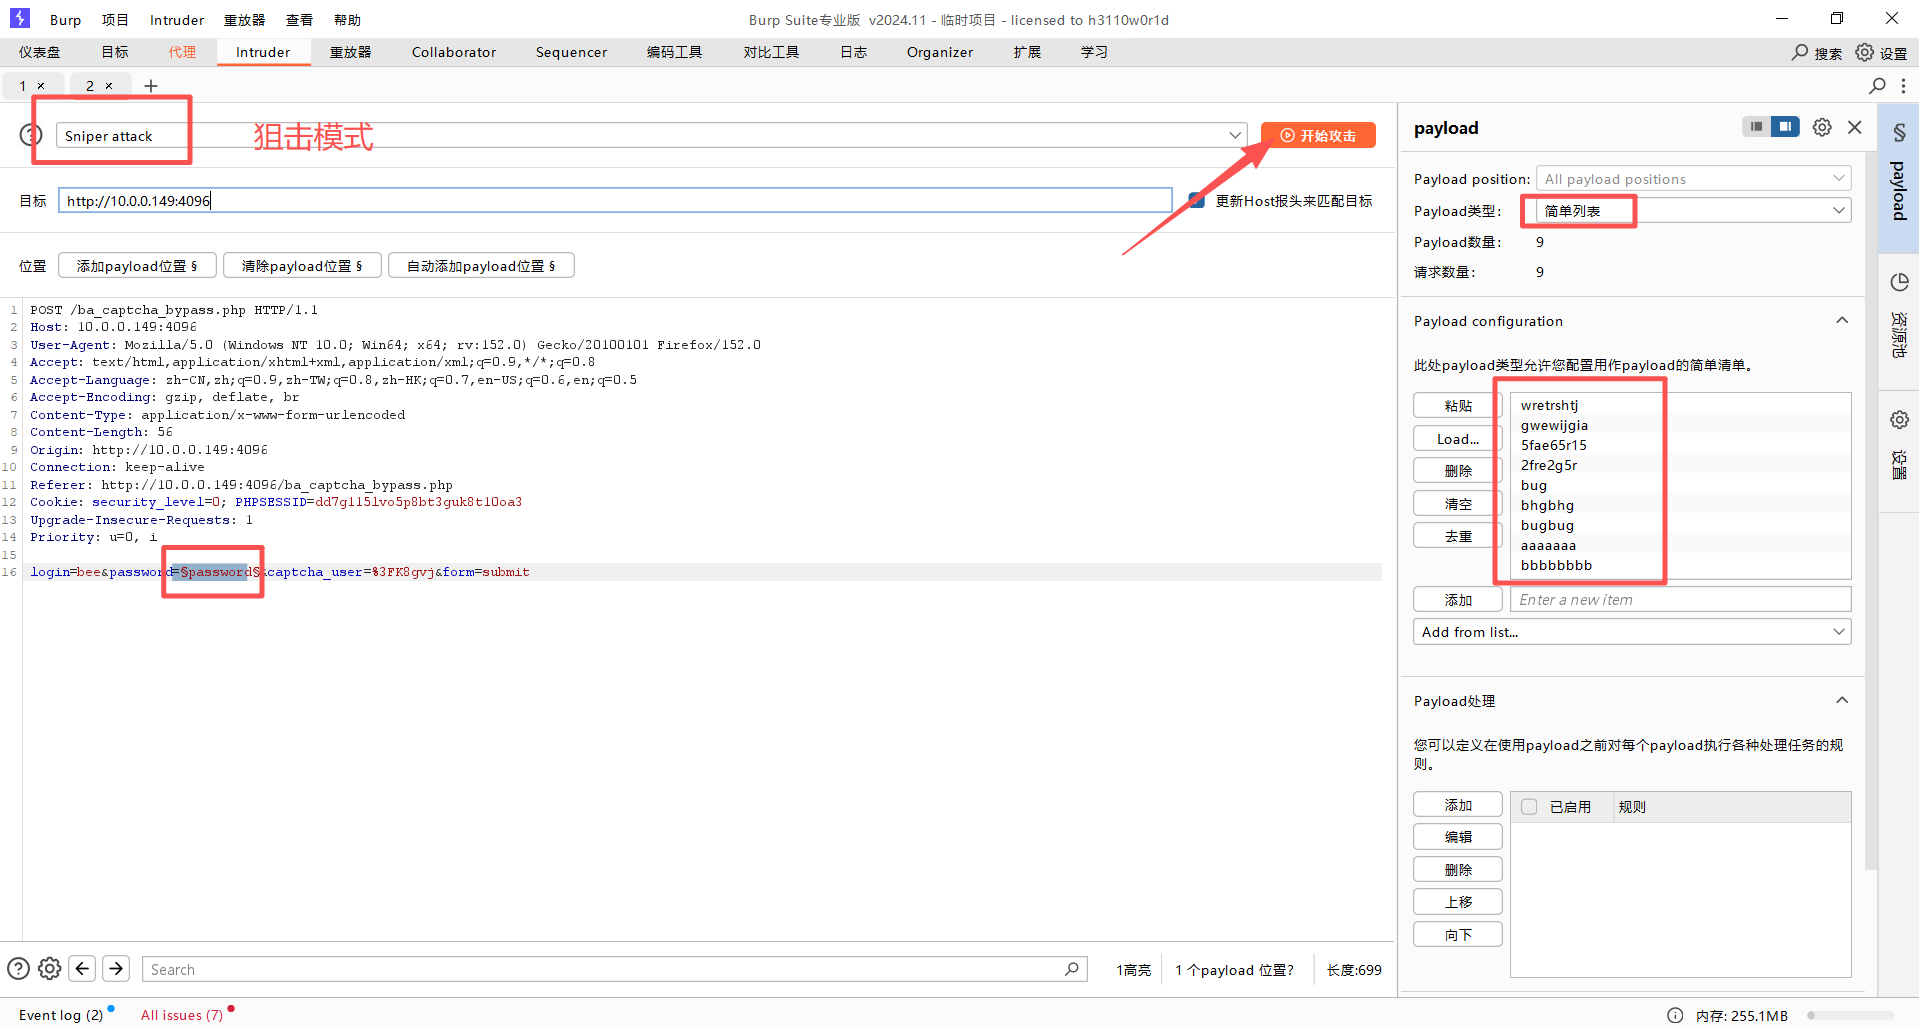This screenshot has width=1920, height=1030.
Task: Click the tab search magnifier icon
Action: (x=1877, y=86)
